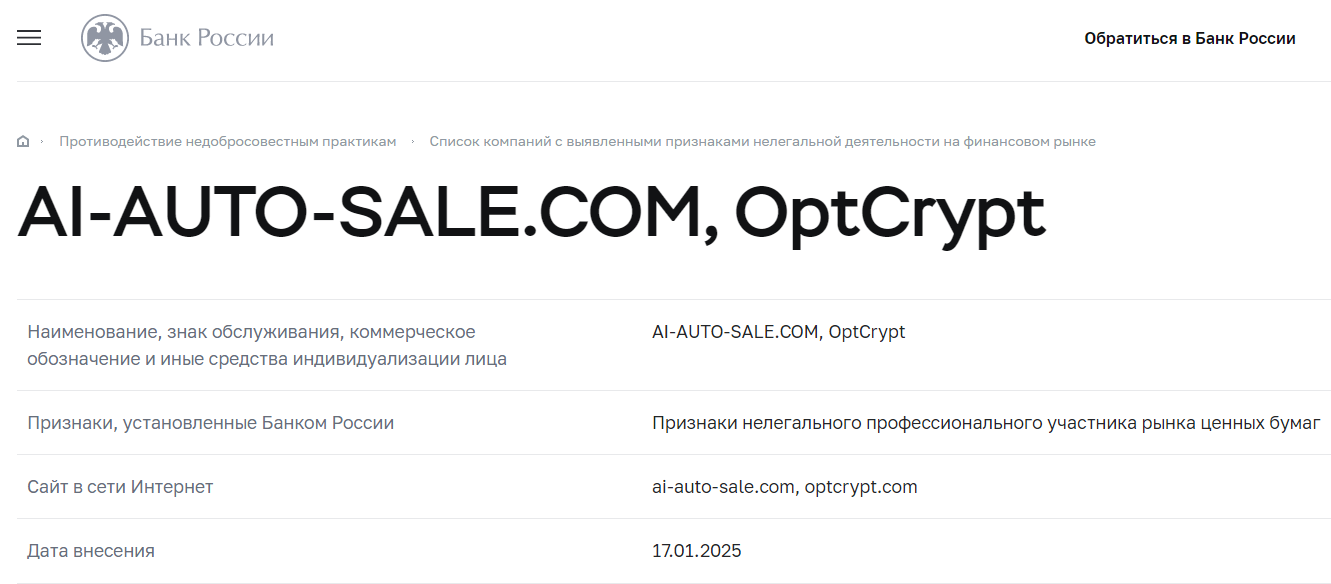Go to «Противодействие недобросовестным практикам» breadcrumb

tap(227, 142)
